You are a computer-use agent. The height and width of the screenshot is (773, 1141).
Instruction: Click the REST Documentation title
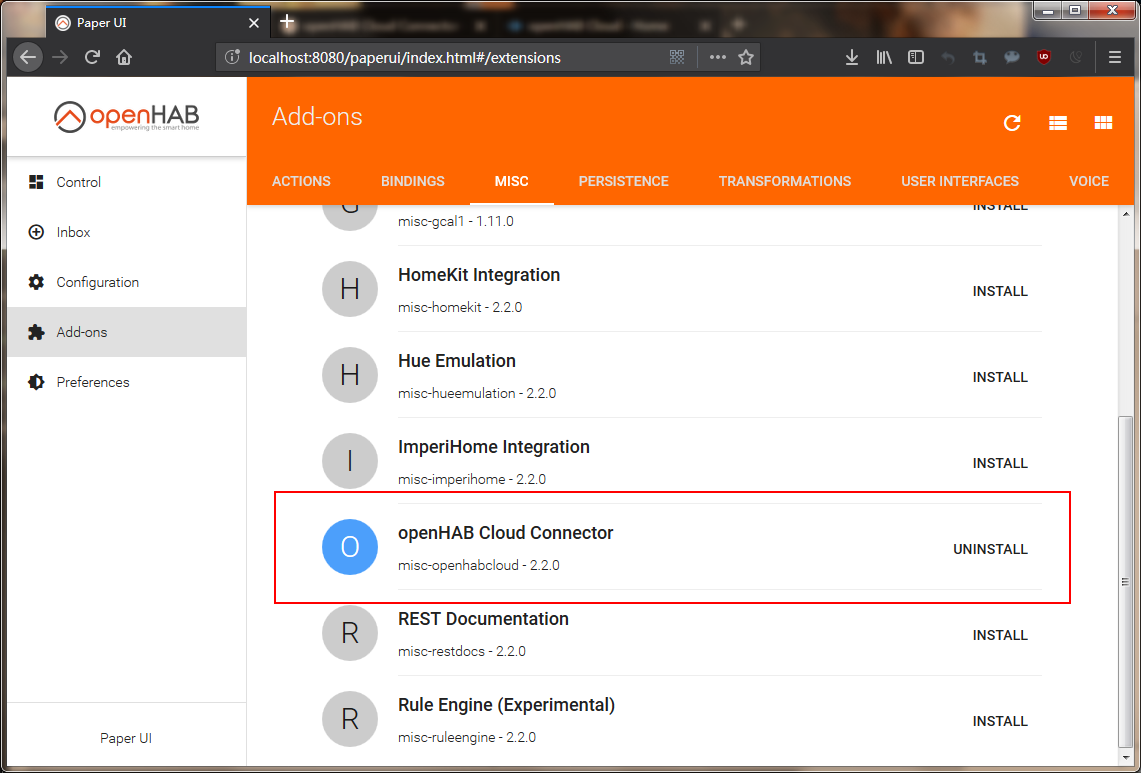click(x=483, y=619)
